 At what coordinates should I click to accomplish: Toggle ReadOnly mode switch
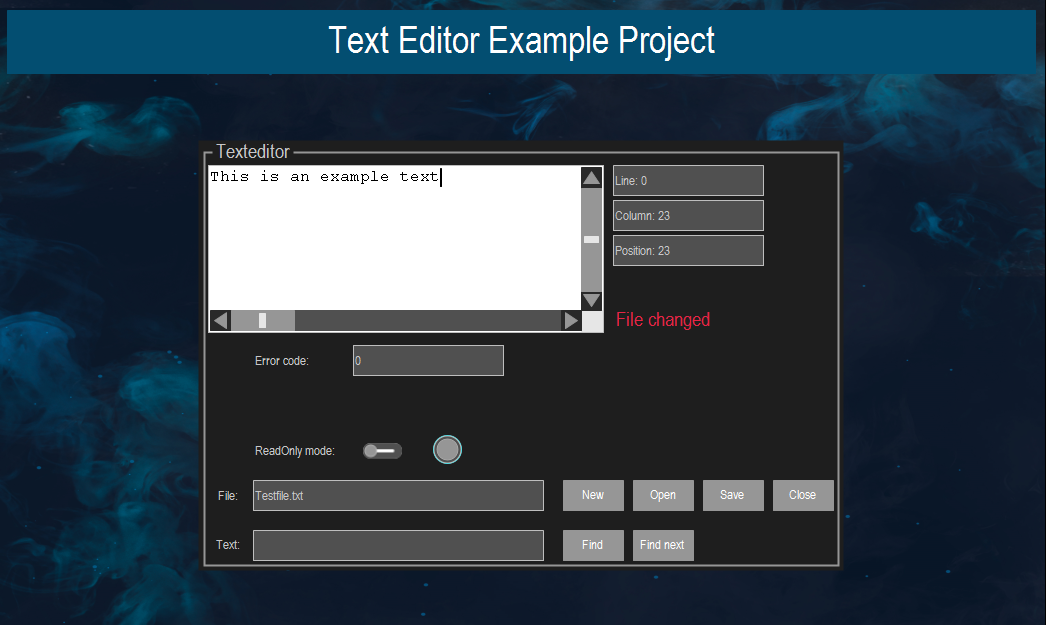tap(382, 451)
